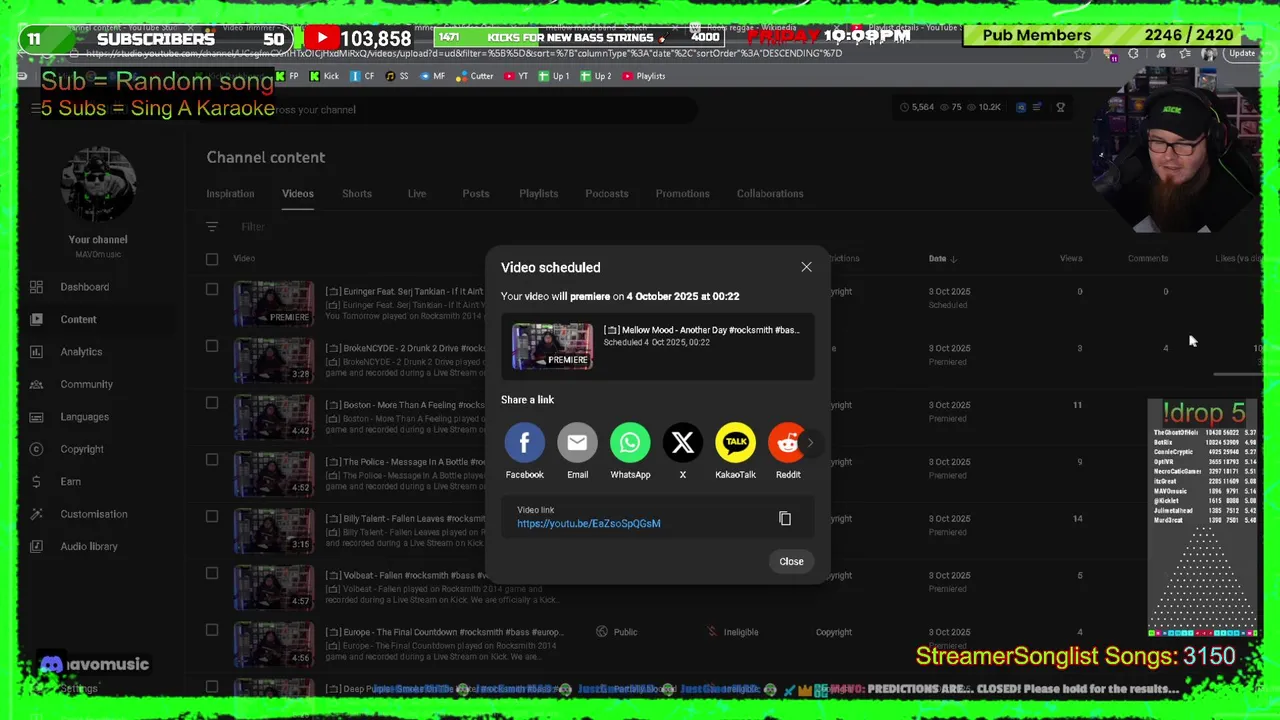Open the Playlists bookmark in bookmarks bar
This screenshot has width=1280, height=720.
(643, 76)
